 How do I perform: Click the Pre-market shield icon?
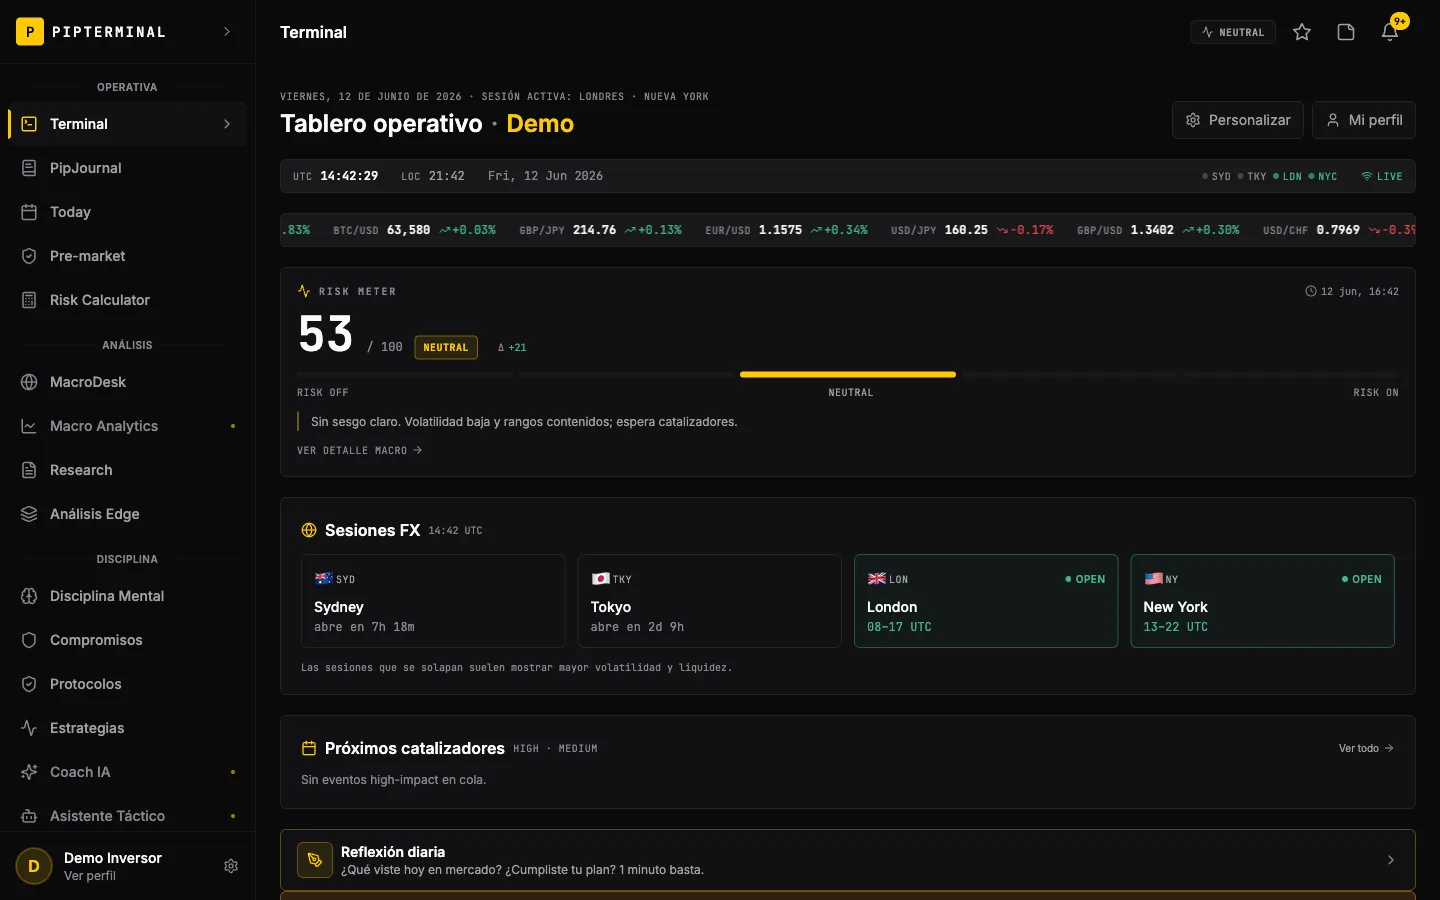tap(29, 256)
